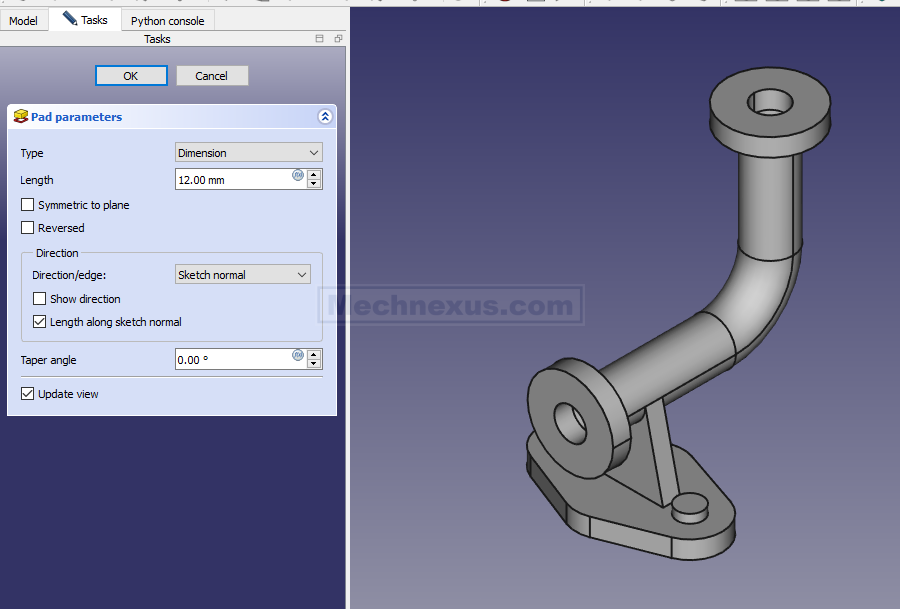
Task: Increase Taper angle with up arrow
Action: tap(313, 355)
